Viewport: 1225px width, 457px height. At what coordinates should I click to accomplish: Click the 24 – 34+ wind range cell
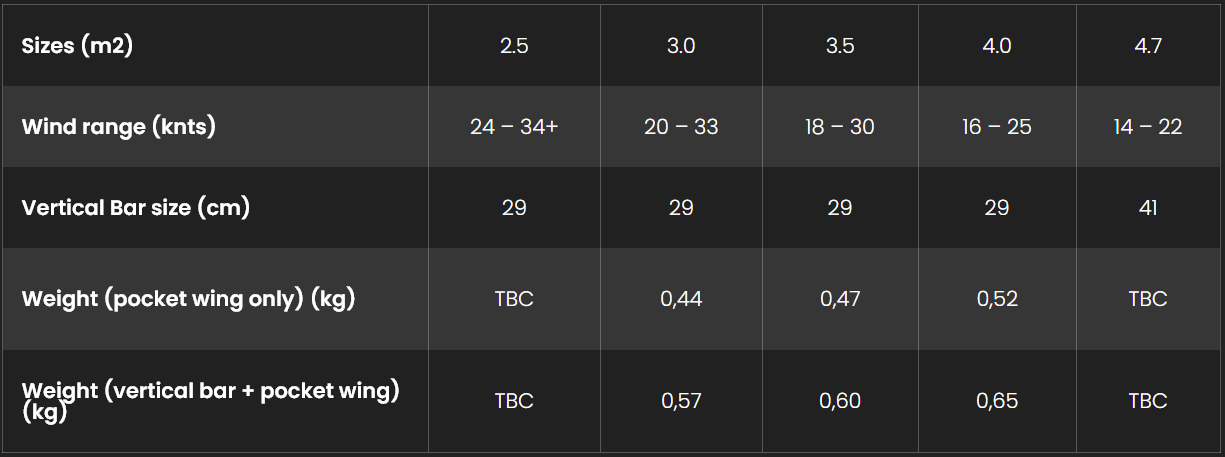coord(514,127)
